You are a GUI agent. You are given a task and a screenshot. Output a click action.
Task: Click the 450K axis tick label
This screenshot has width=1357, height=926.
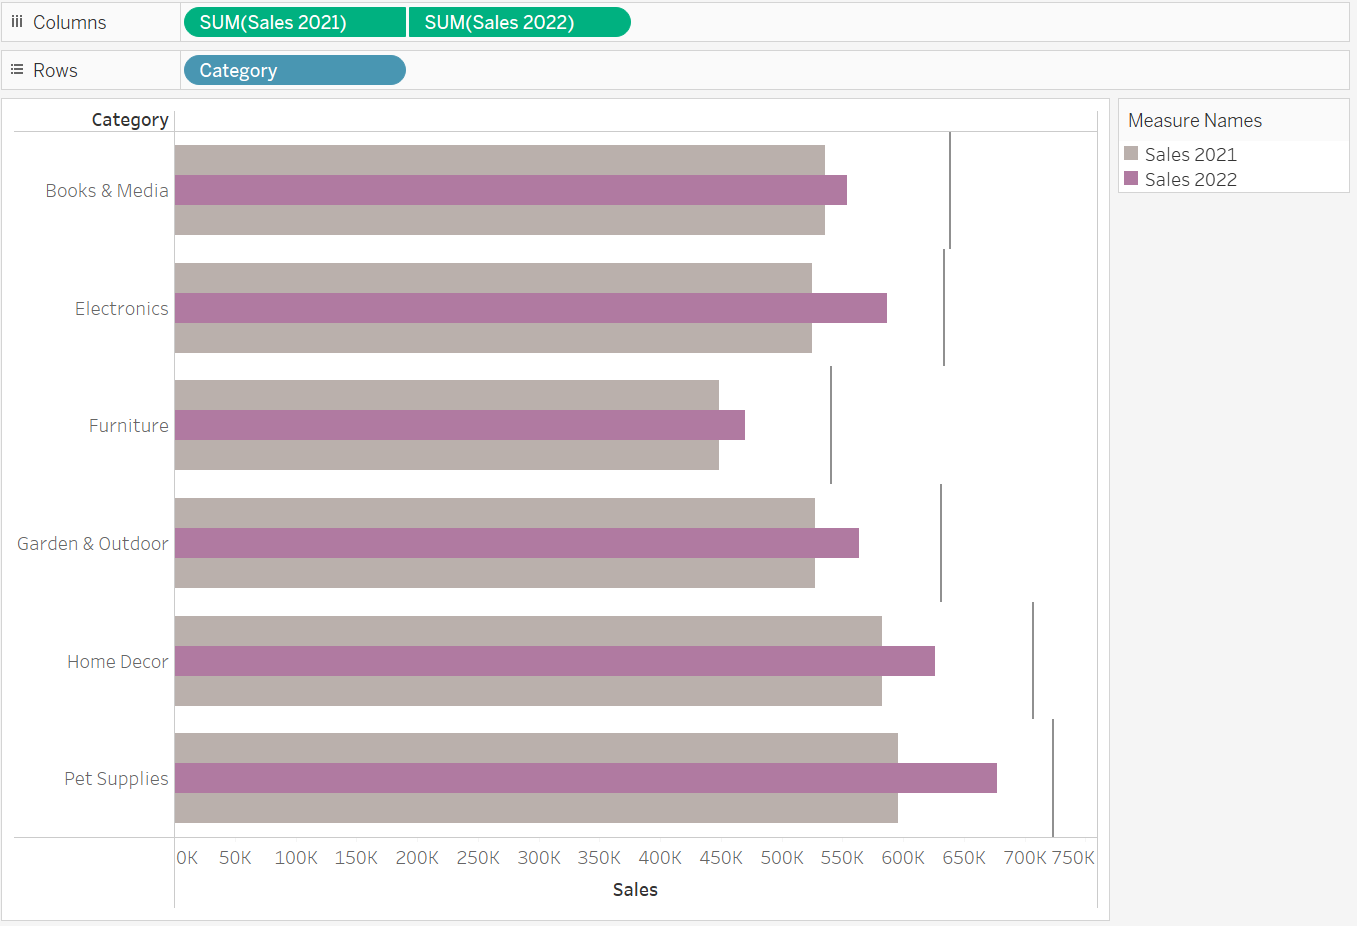click(x=721, y=857)
